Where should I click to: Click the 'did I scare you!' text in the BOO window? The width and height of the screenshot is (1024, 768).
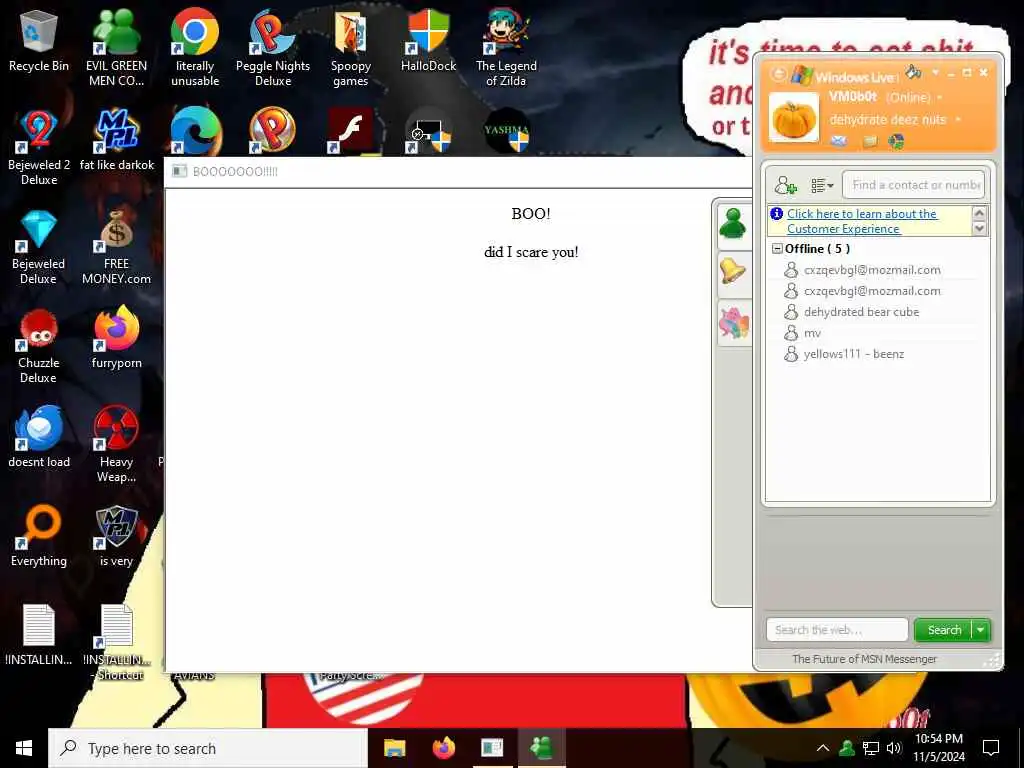click(531, 252)
